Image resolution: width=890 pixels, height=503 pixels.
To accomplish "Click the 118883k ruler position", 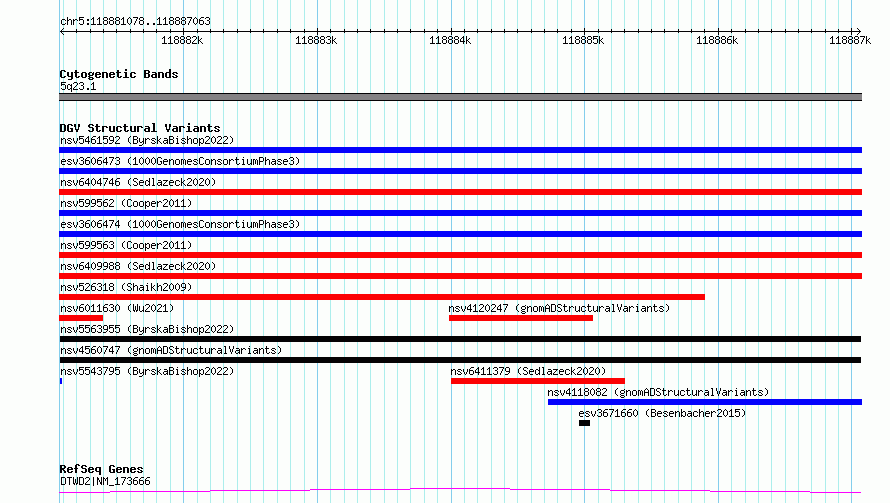I will (316, 40).
